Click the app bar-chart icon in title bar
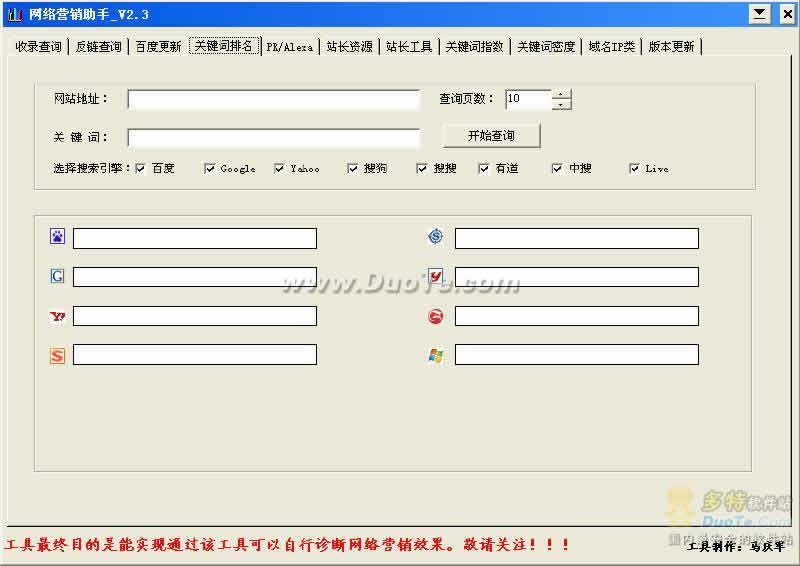This screenshot has width=800, height=566. pyautogui.click(x=15, y=14)
